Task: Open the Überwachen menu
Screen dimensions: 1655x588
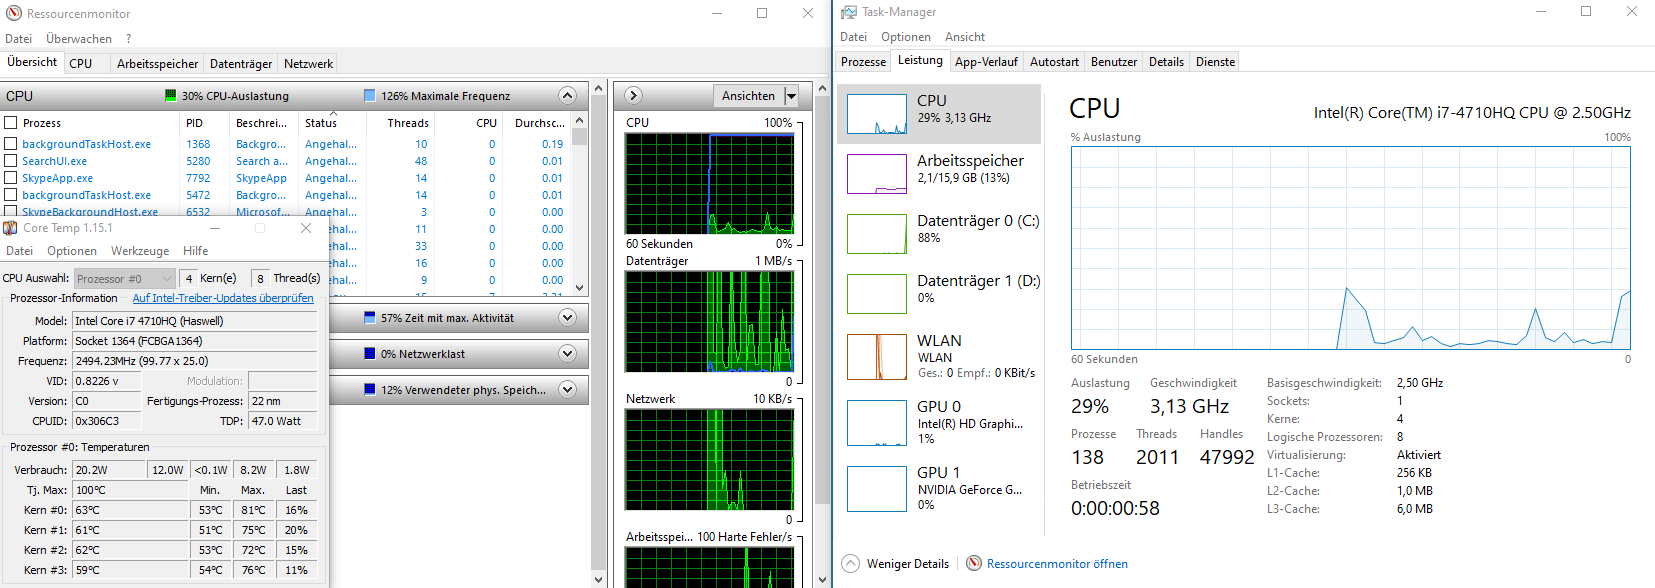Action: tap(79, 39)
